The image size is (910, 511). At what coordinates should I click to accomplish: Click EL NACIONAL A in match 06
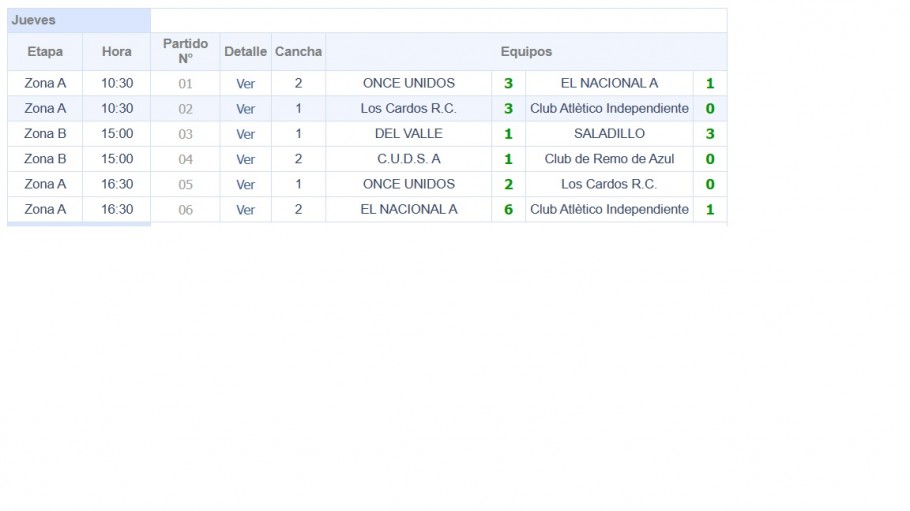409,210
